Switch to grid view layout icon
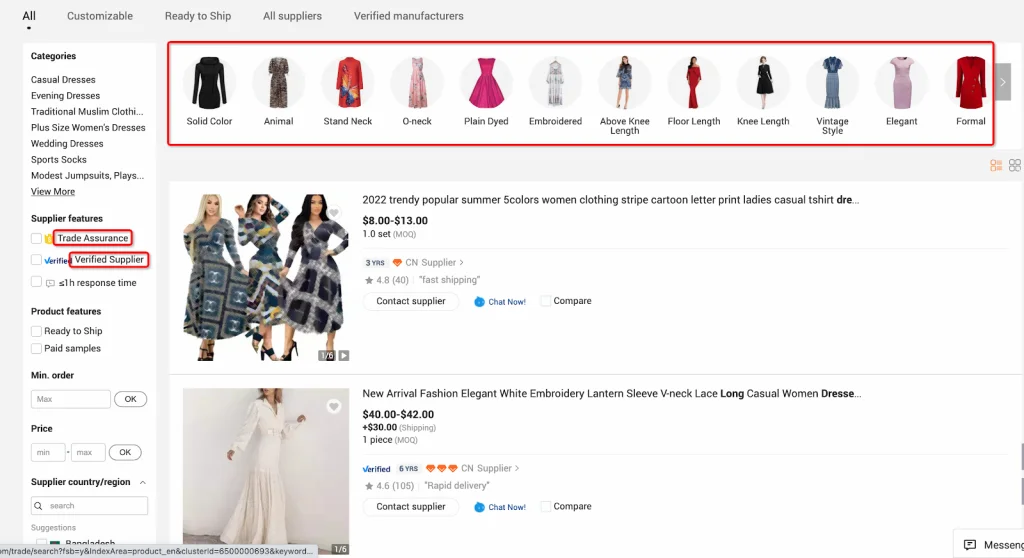Image resolution: width=1024 pixels, height=558 pixels. click(1015, 165)
